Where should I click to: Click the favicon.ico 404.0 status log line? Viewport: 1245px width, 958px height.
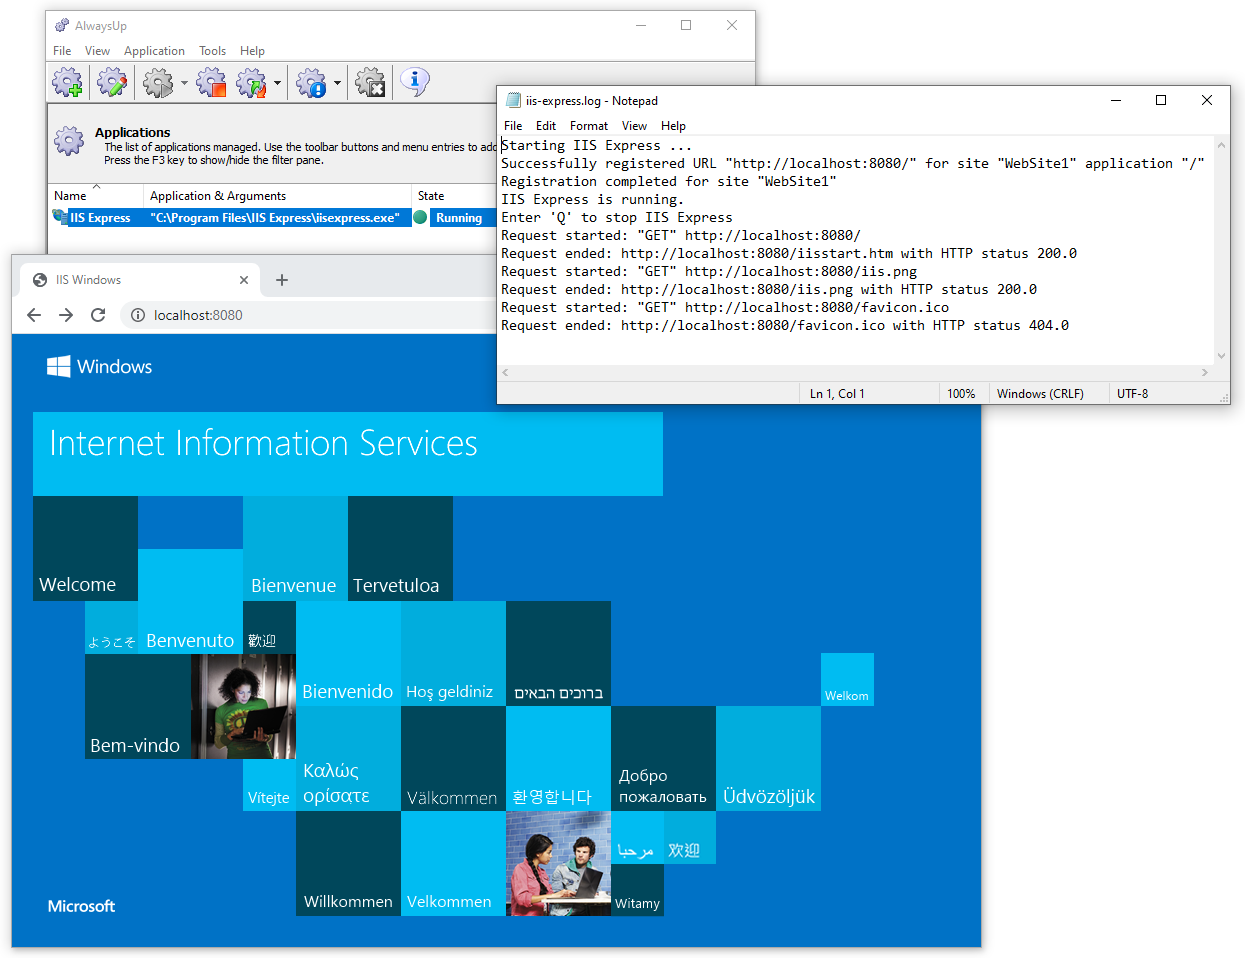pyautogui.click(x=785, y=325)
